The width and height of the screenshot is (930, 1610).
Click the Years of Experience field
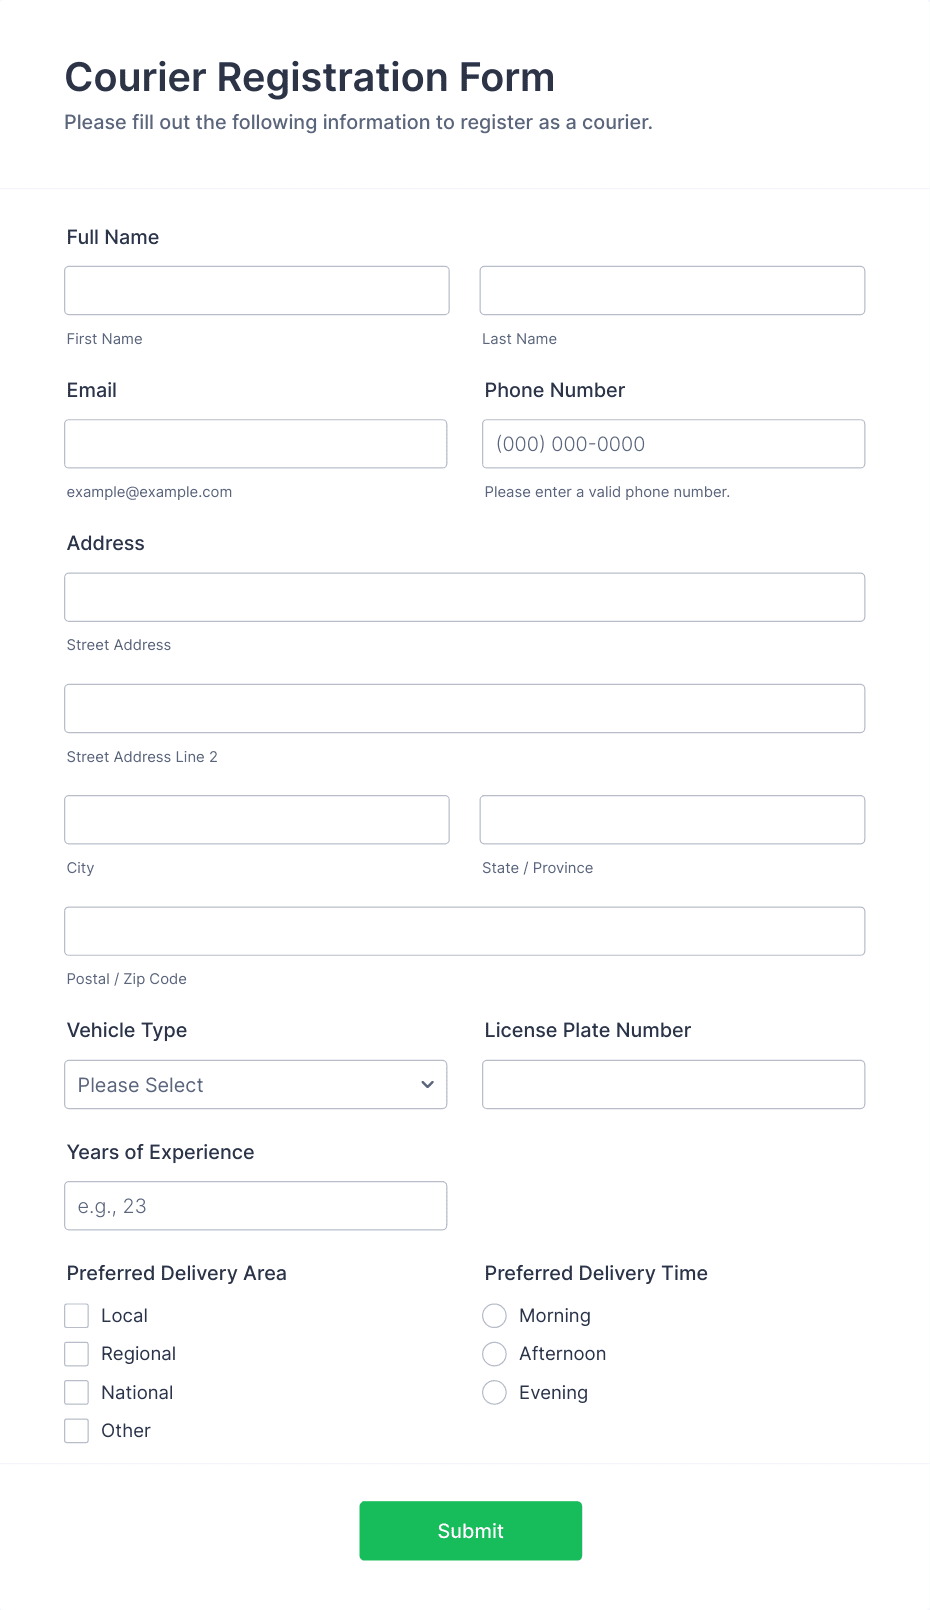[x=255, y=1205]
